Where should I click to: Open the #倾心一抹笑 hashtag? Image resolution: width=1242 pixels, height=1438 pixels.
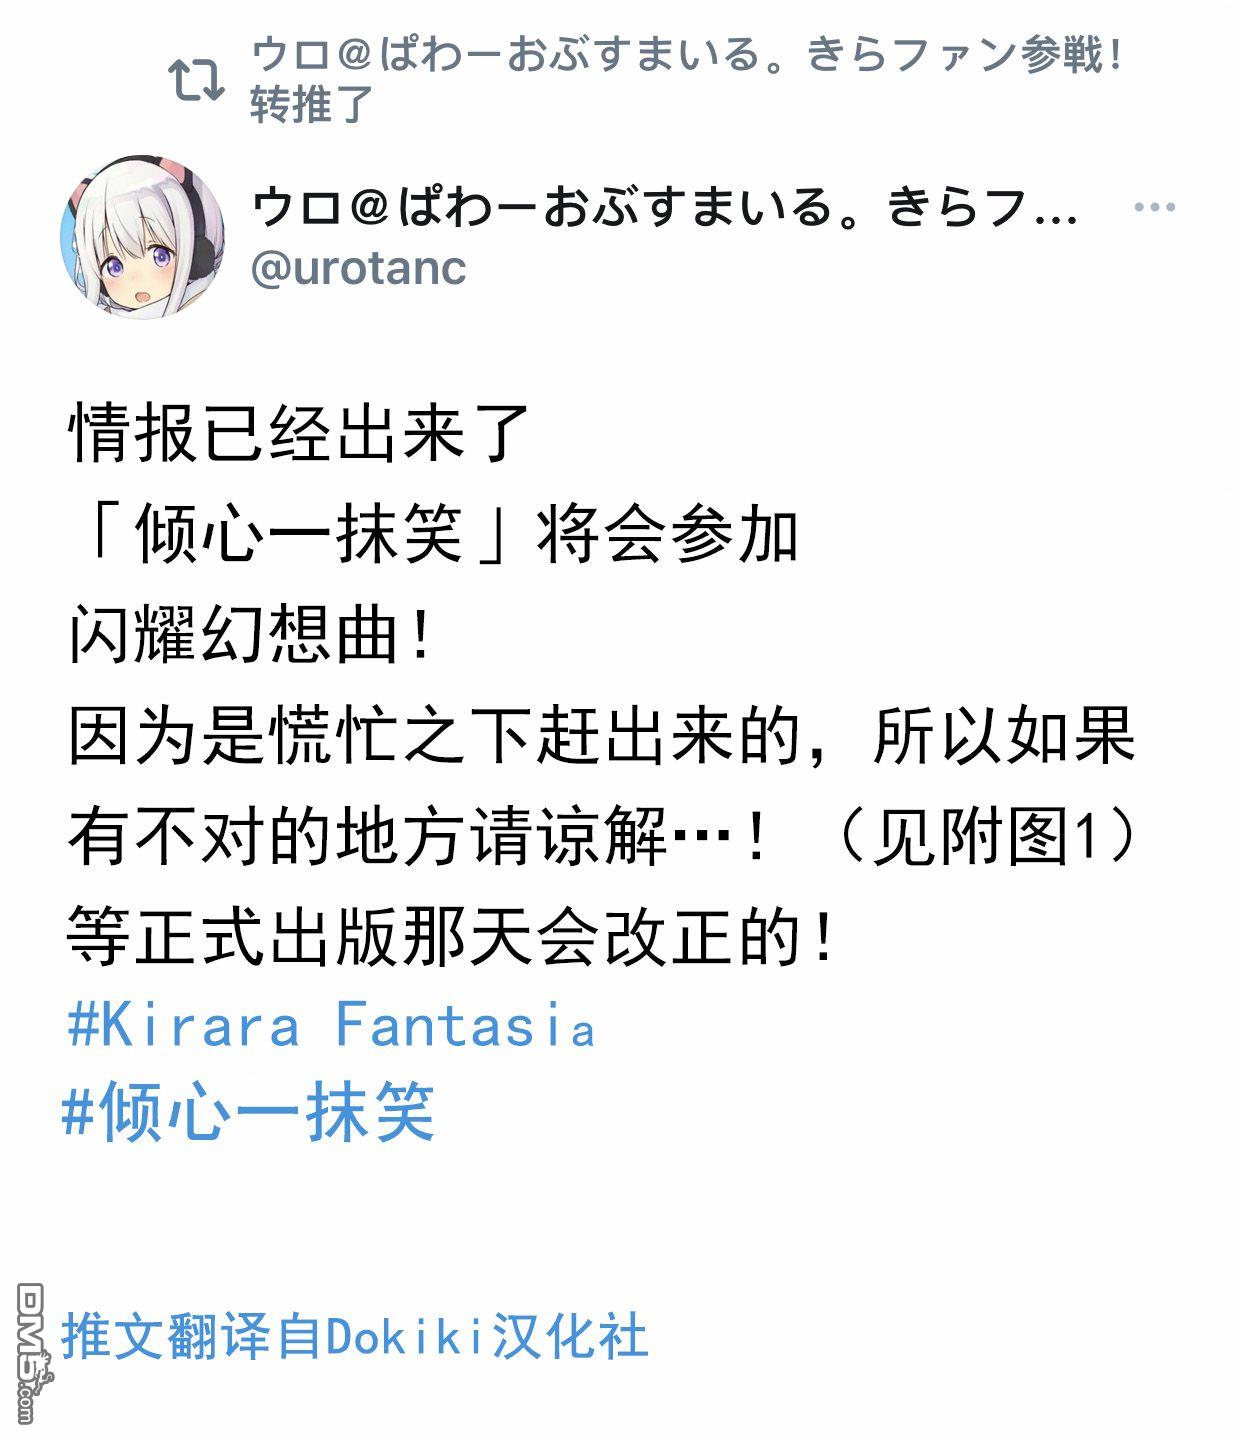click(248, 1111)
